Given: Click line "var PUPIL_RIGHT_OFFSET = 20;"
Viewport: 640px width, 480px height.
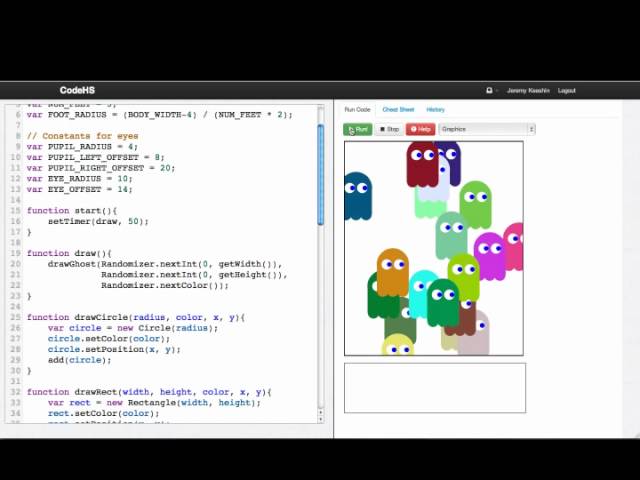Looking at the screenshot, I should [x=100, y=168].
